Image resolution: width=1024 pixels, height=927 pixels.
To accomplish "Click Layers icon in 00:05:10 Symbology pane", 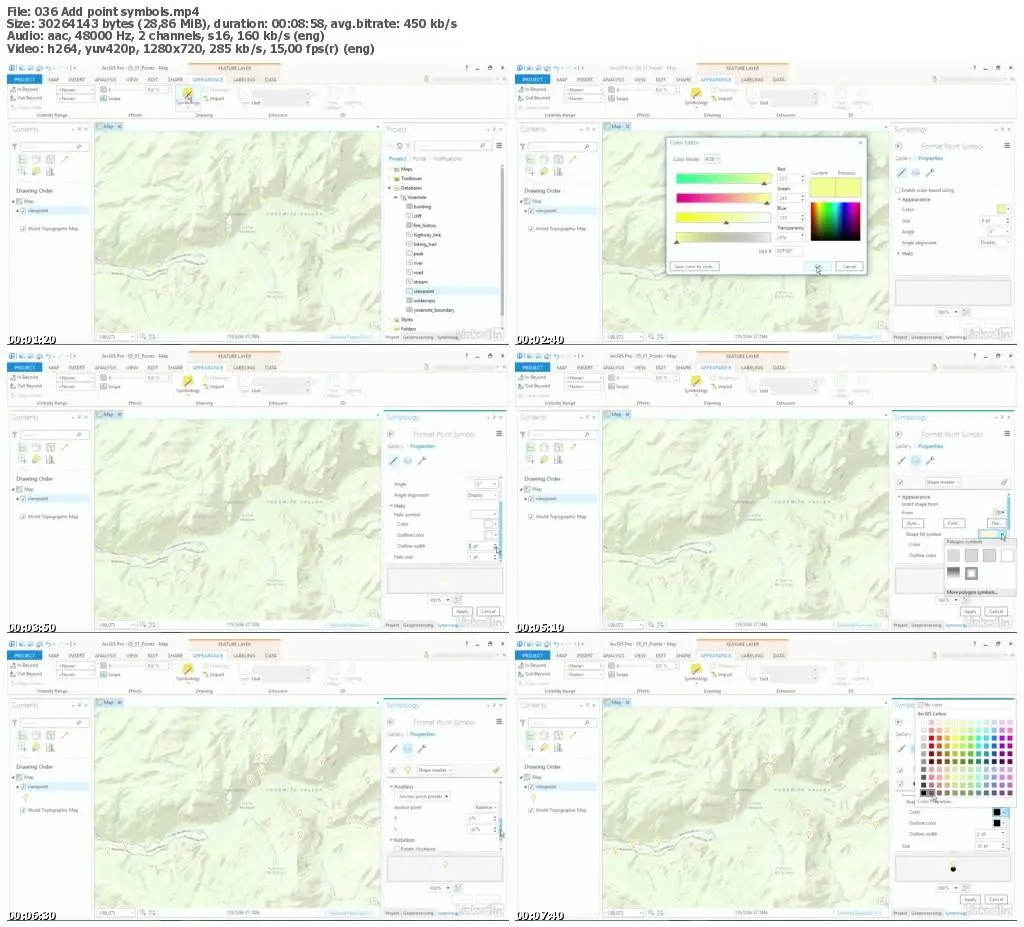I will point(916,461).
